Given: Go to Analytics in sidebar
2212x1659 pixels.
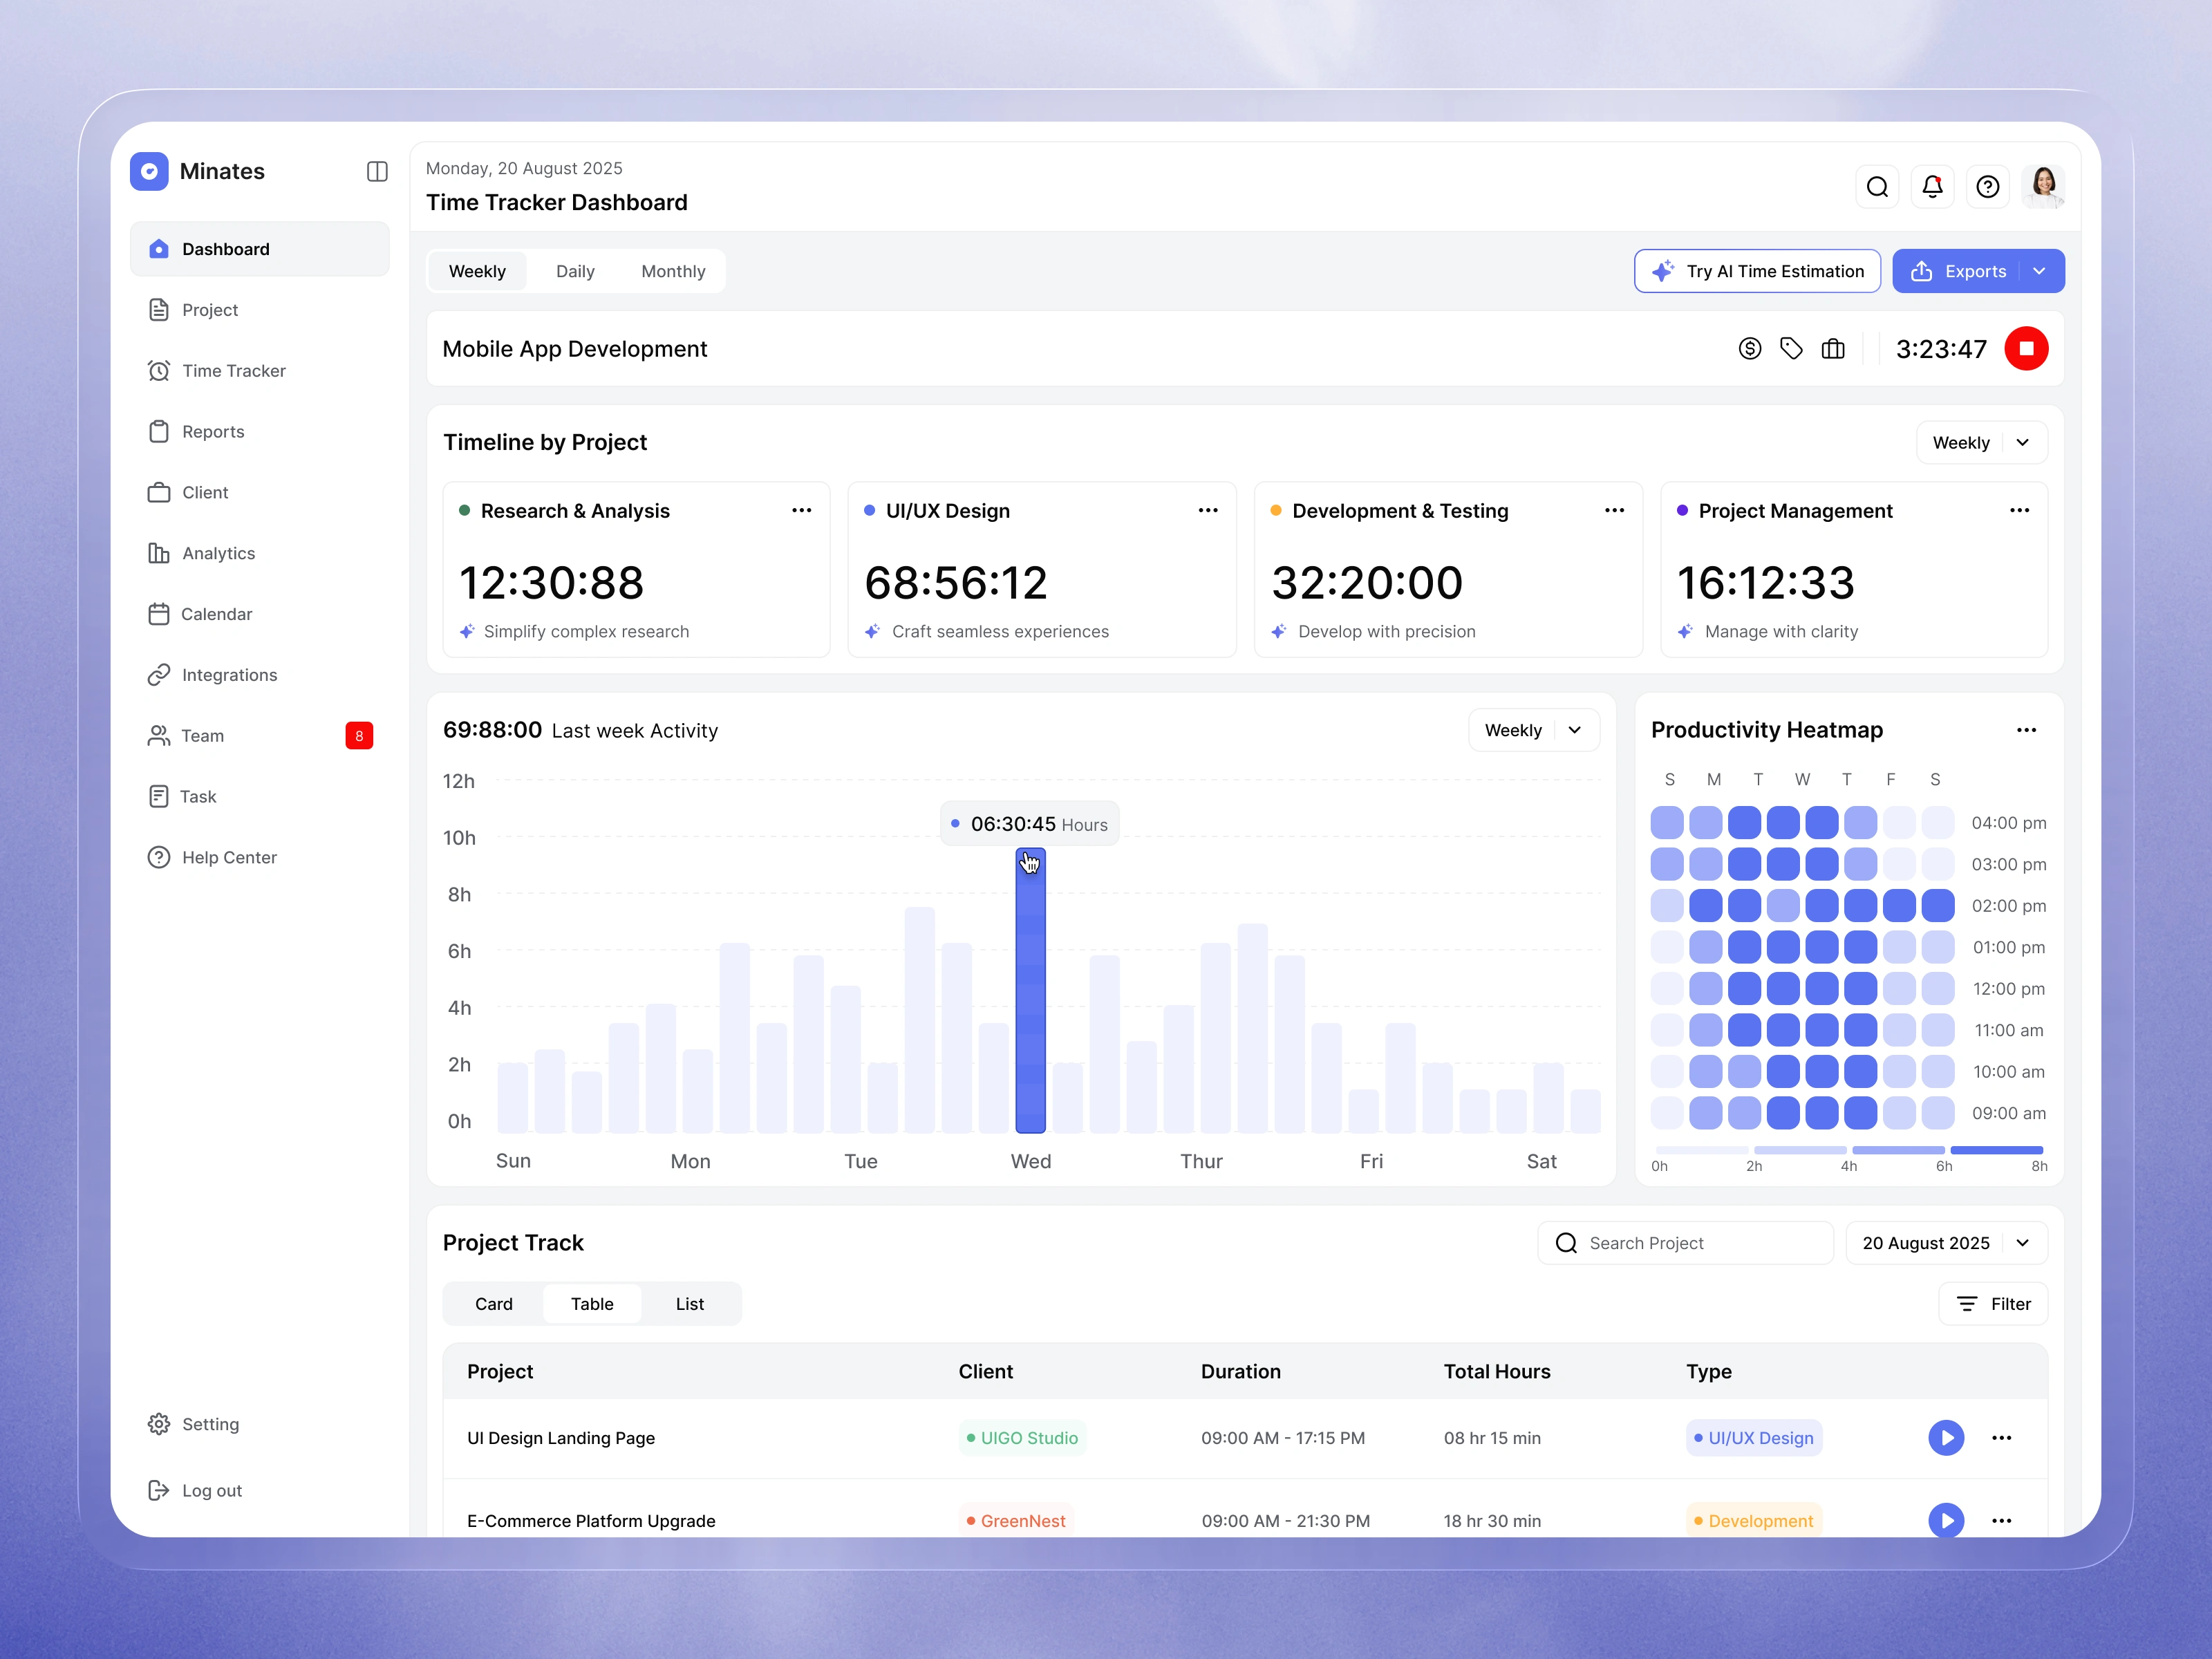Looking at the screenshot, I should coord(218,553).
